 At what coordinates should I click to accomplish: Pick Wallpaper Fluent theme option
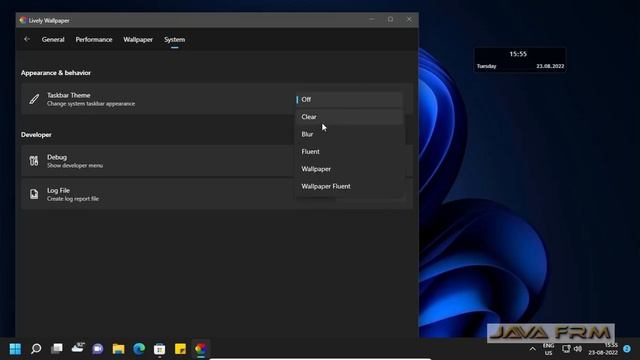(x=349, y=186)
